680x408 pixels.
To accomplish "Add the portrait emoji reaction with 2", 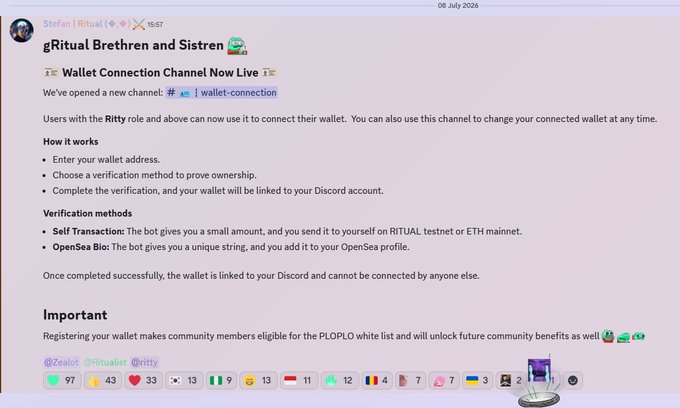I will click(510, 380).
